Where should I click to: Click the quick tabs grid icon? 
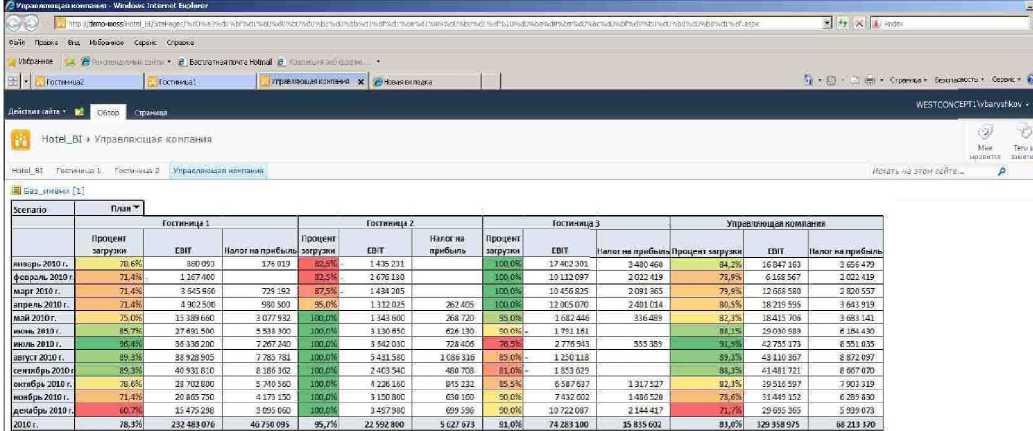(13, 81)
